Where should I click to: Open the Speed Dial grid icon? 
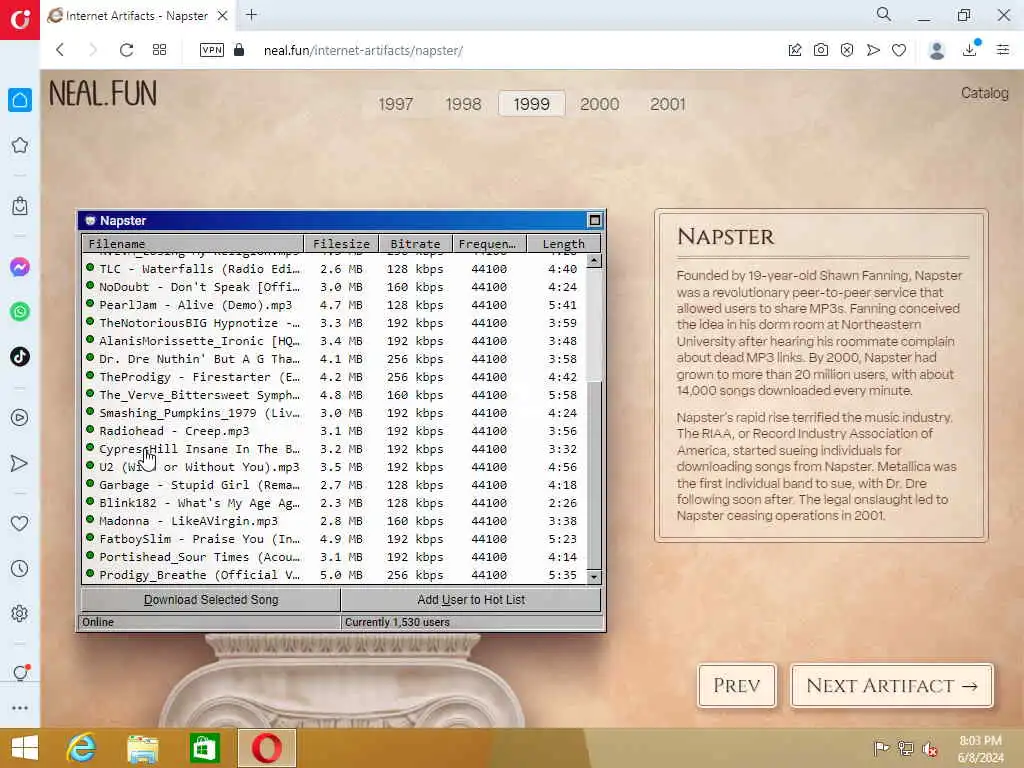click(159, 50)
